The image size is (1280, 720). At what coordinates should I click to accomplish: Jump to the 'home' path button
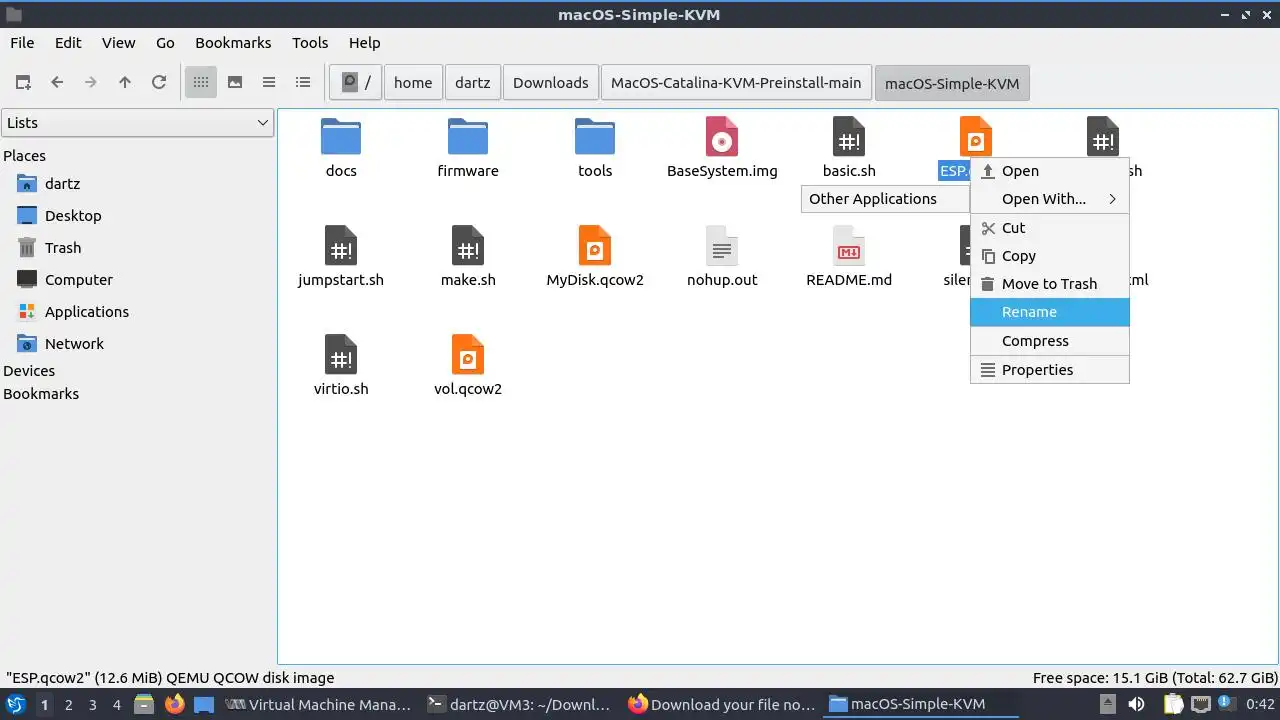pyautogui.click(x=413, y=83)
